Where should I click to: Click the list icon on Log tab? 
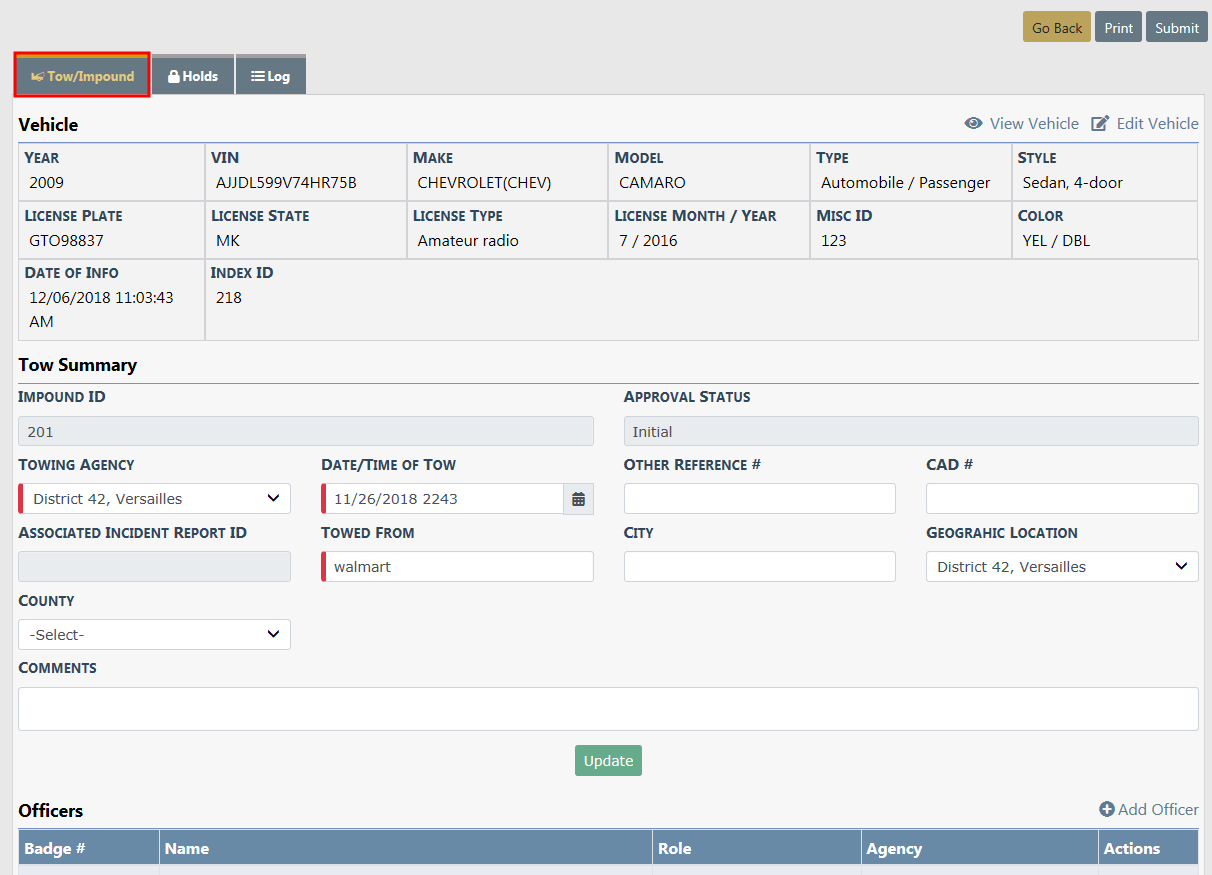tap(257, 76)
